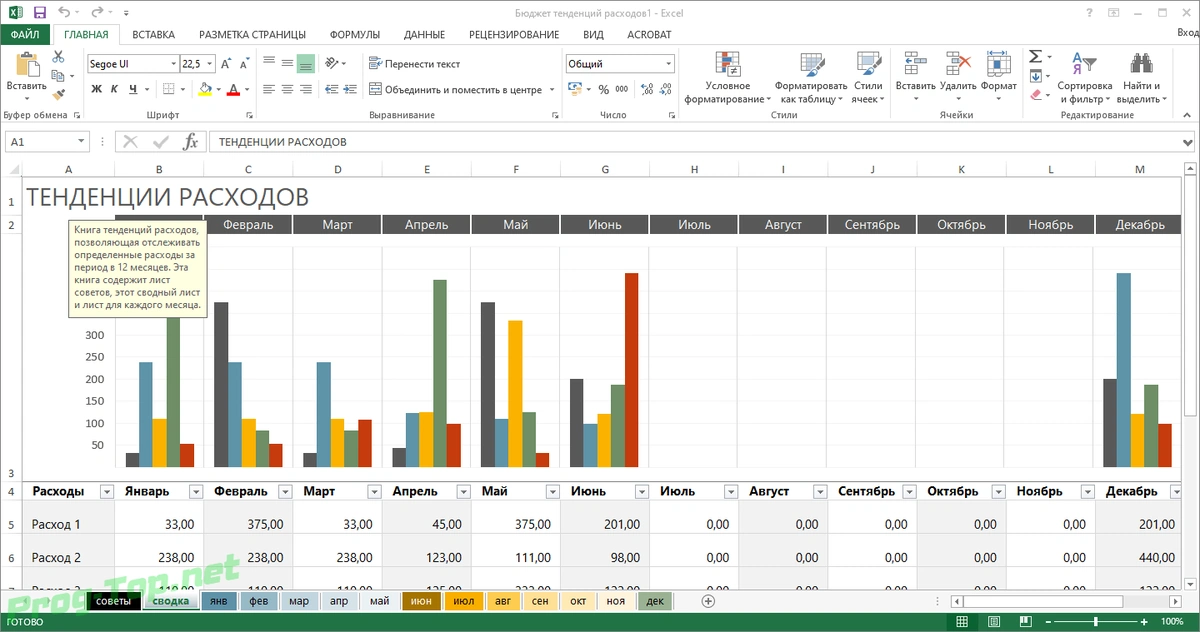Insert AutoSum with the sigma icon
The height and width of the screenshot is (632, 1200).
pos(1035,57)
